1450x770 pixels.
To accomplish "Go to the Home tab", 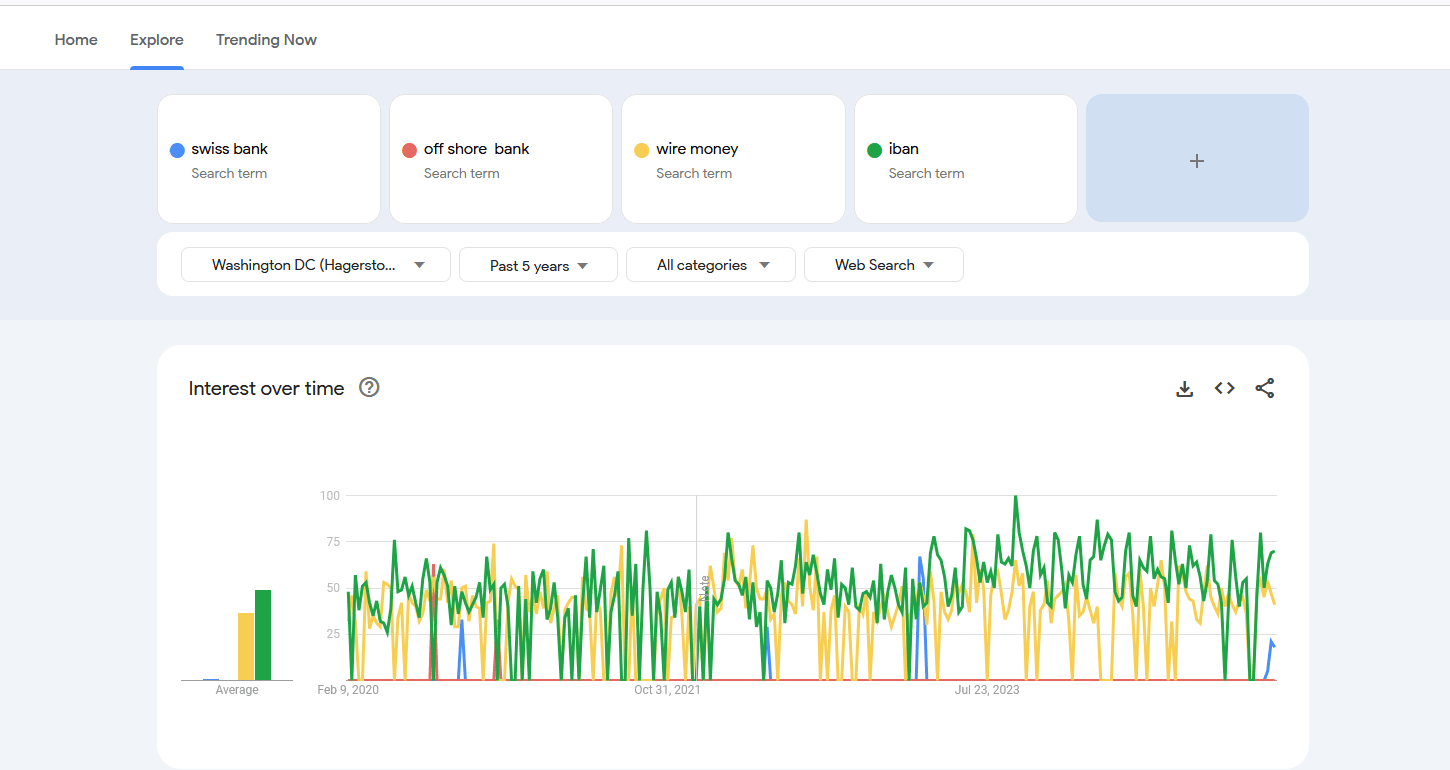I will coord(76,40).
